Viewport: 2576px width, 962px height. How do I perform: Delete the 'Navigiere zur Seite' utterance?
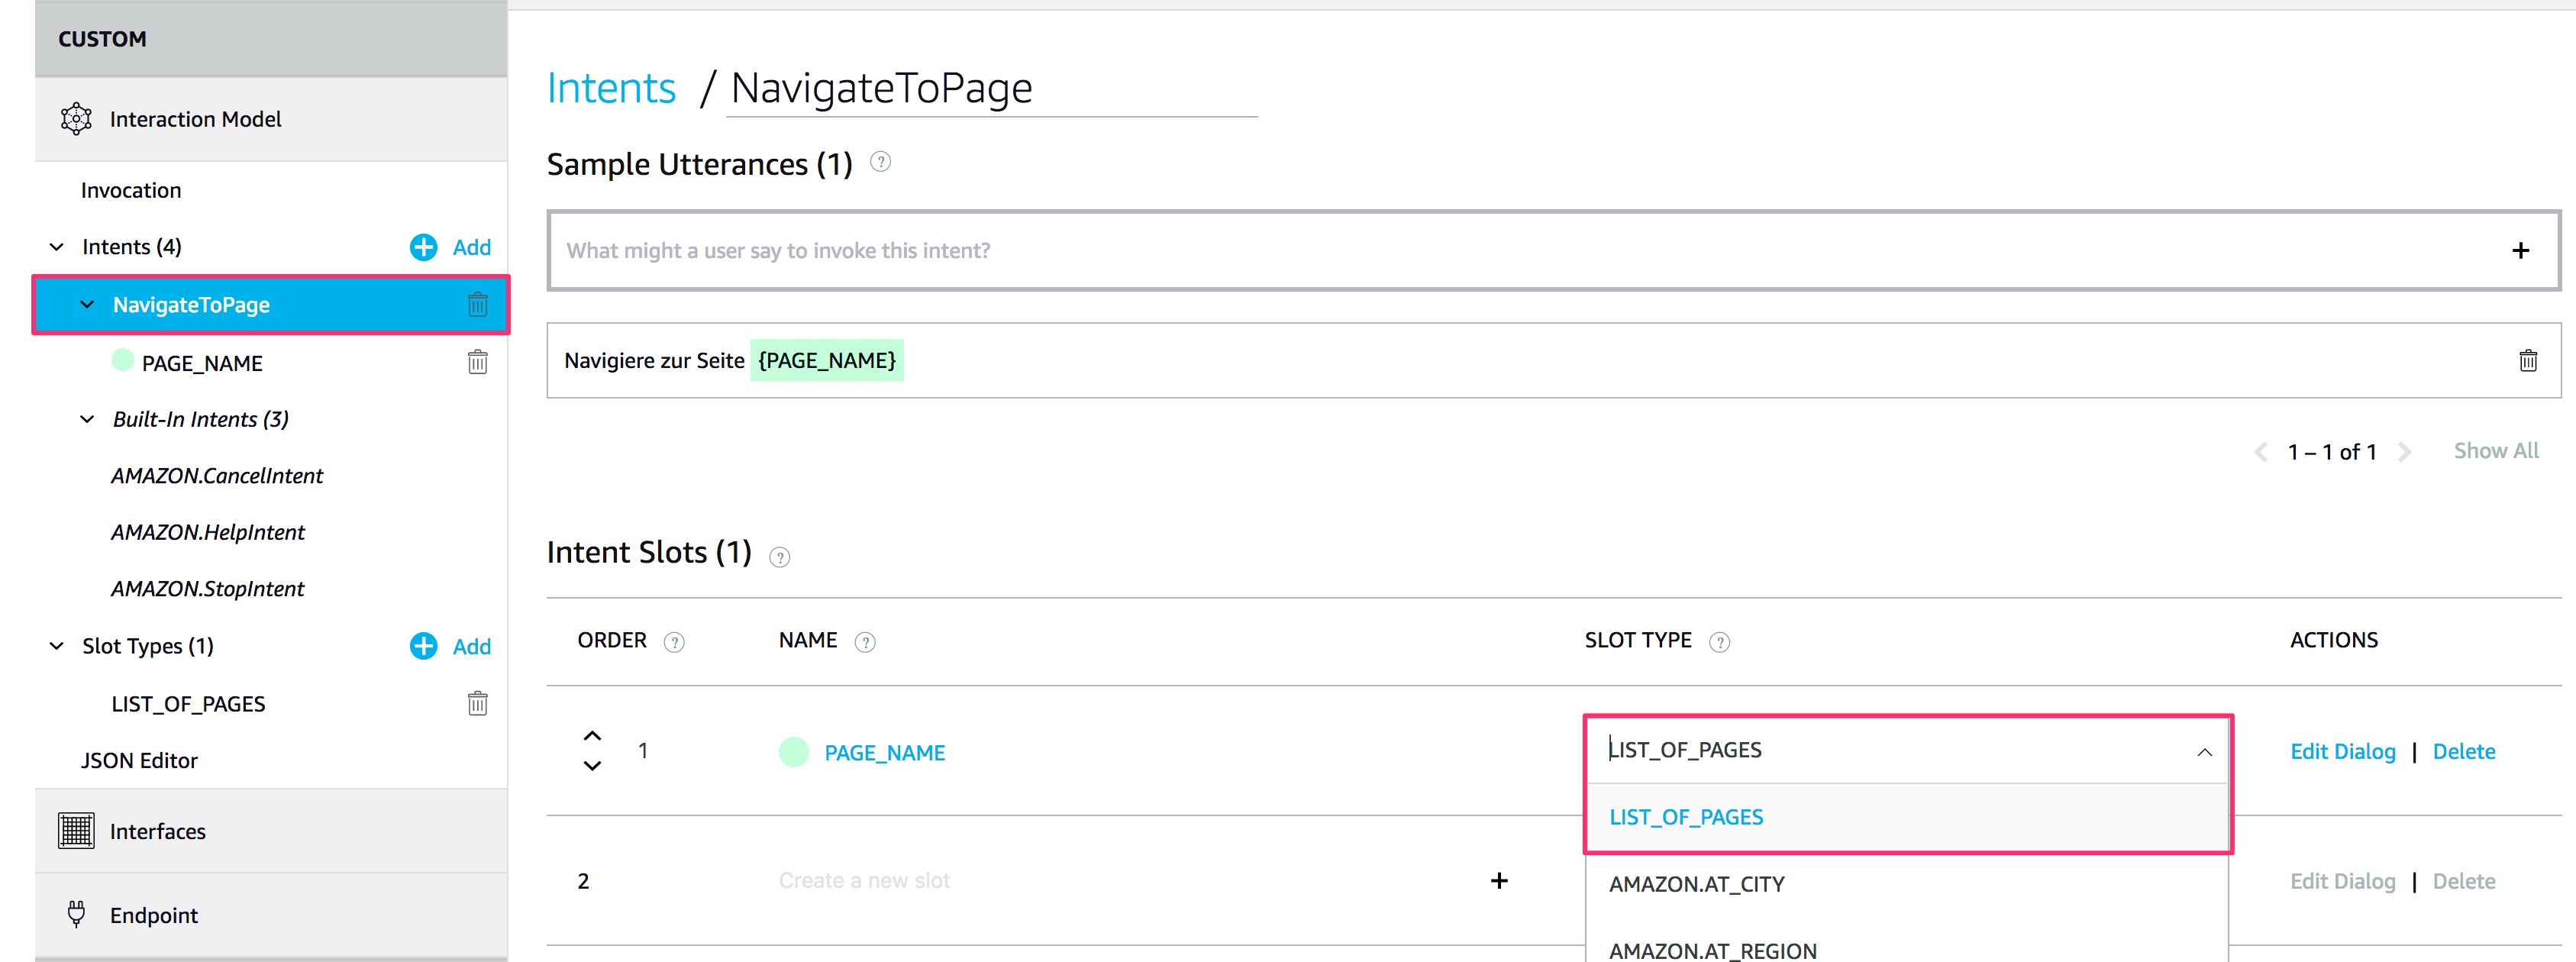click(2527, 360)
